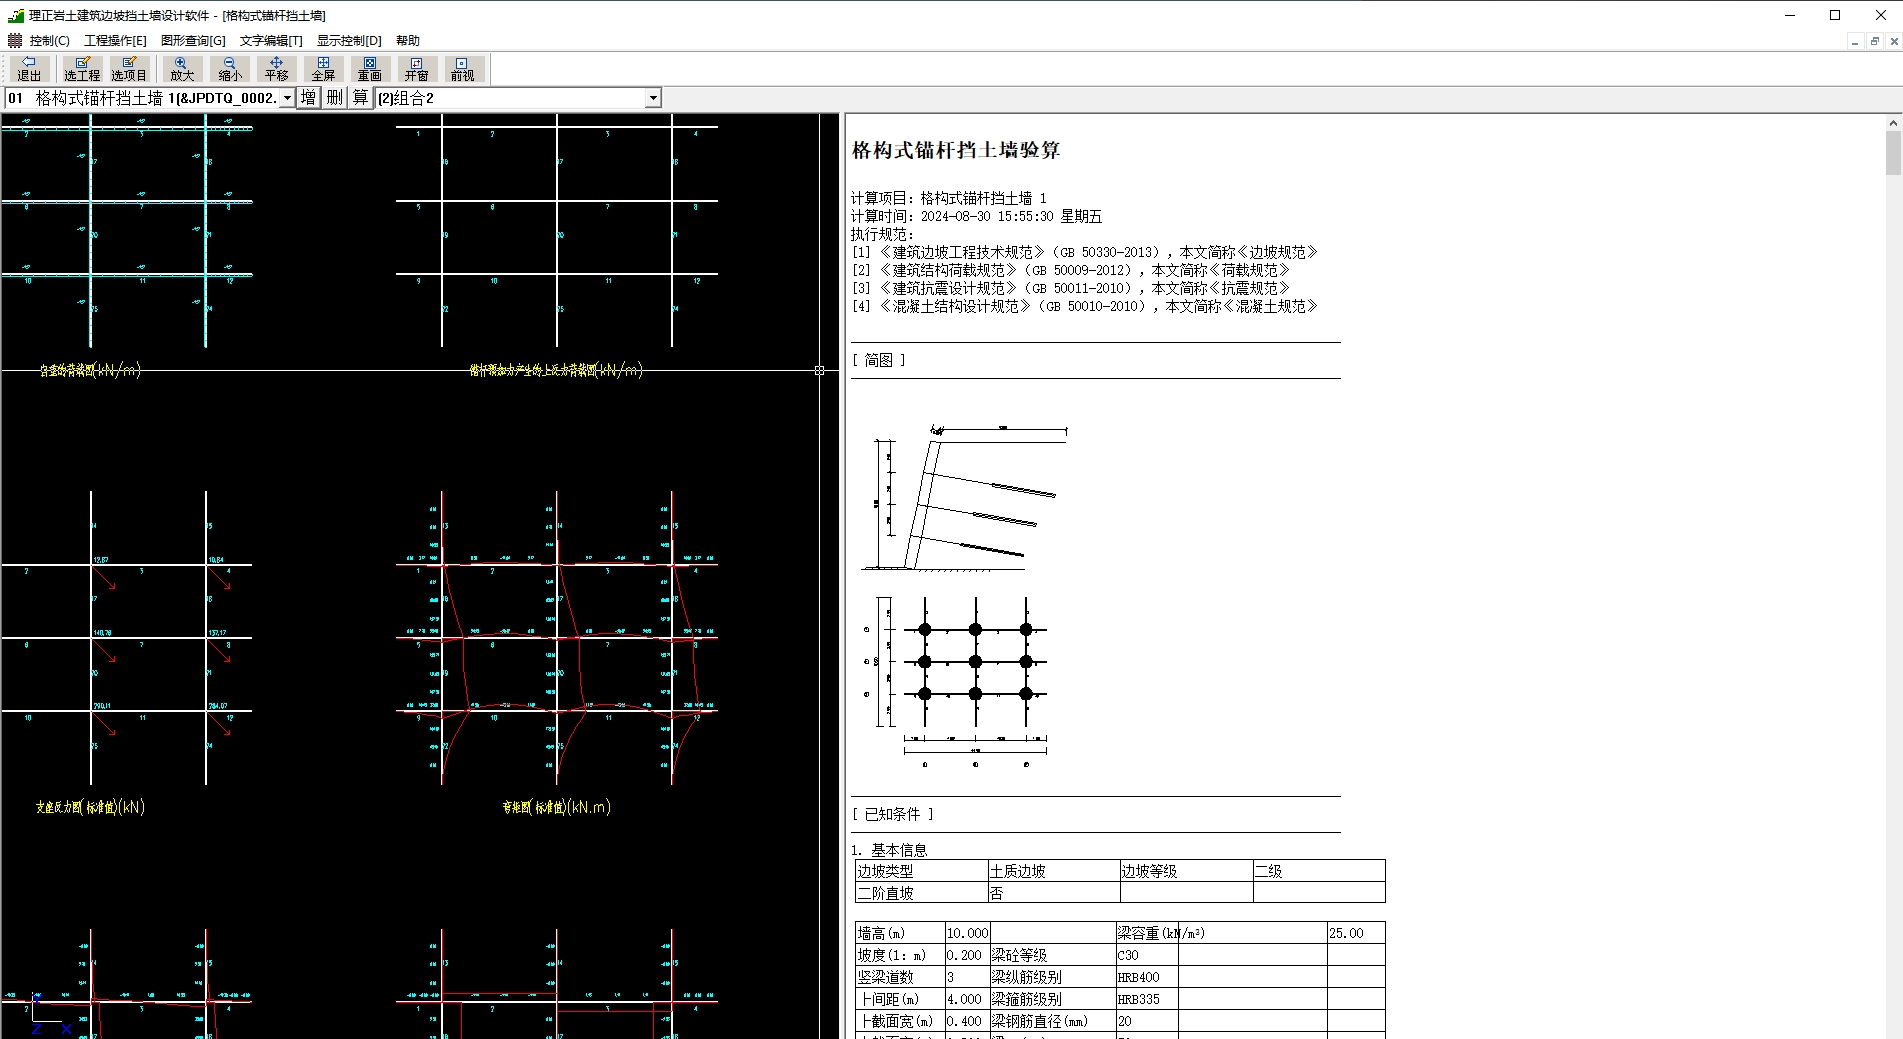Redraw the drawing with 重画

370,69
